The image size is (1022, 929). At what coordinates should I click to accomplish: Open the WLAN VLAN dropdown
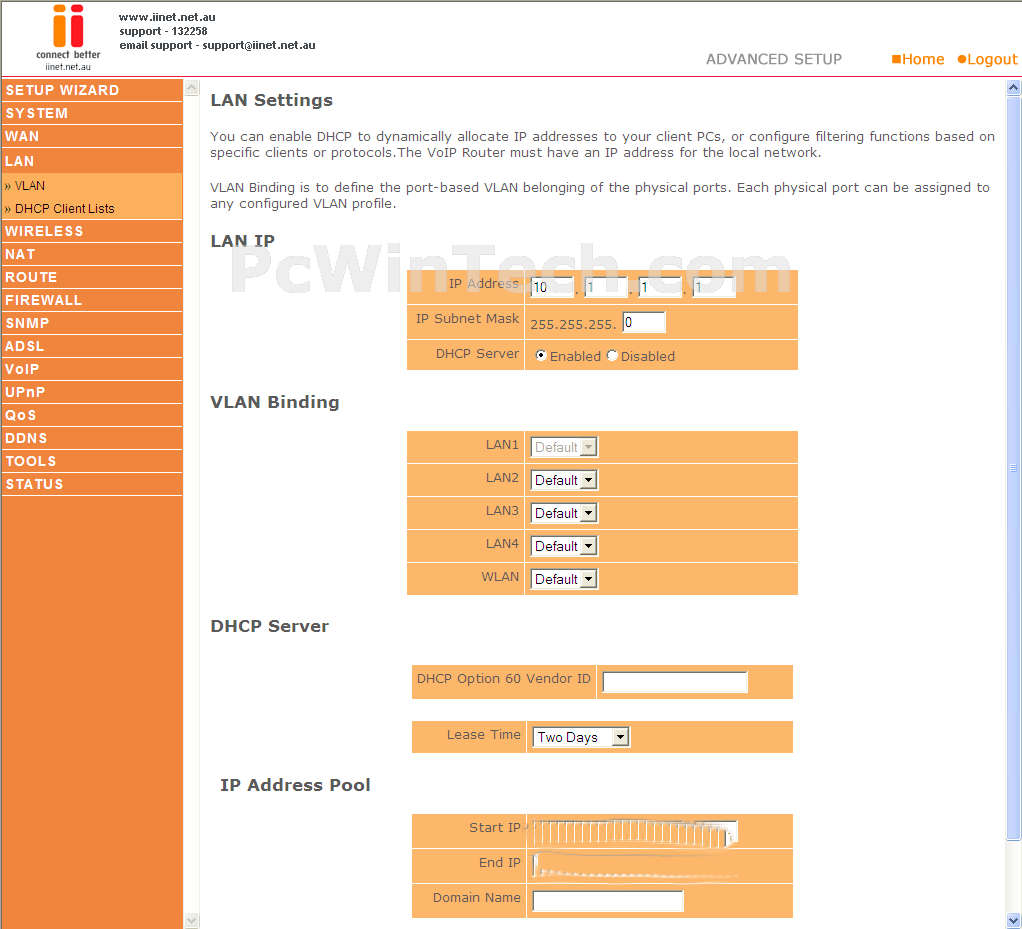(x=564, y=579)
